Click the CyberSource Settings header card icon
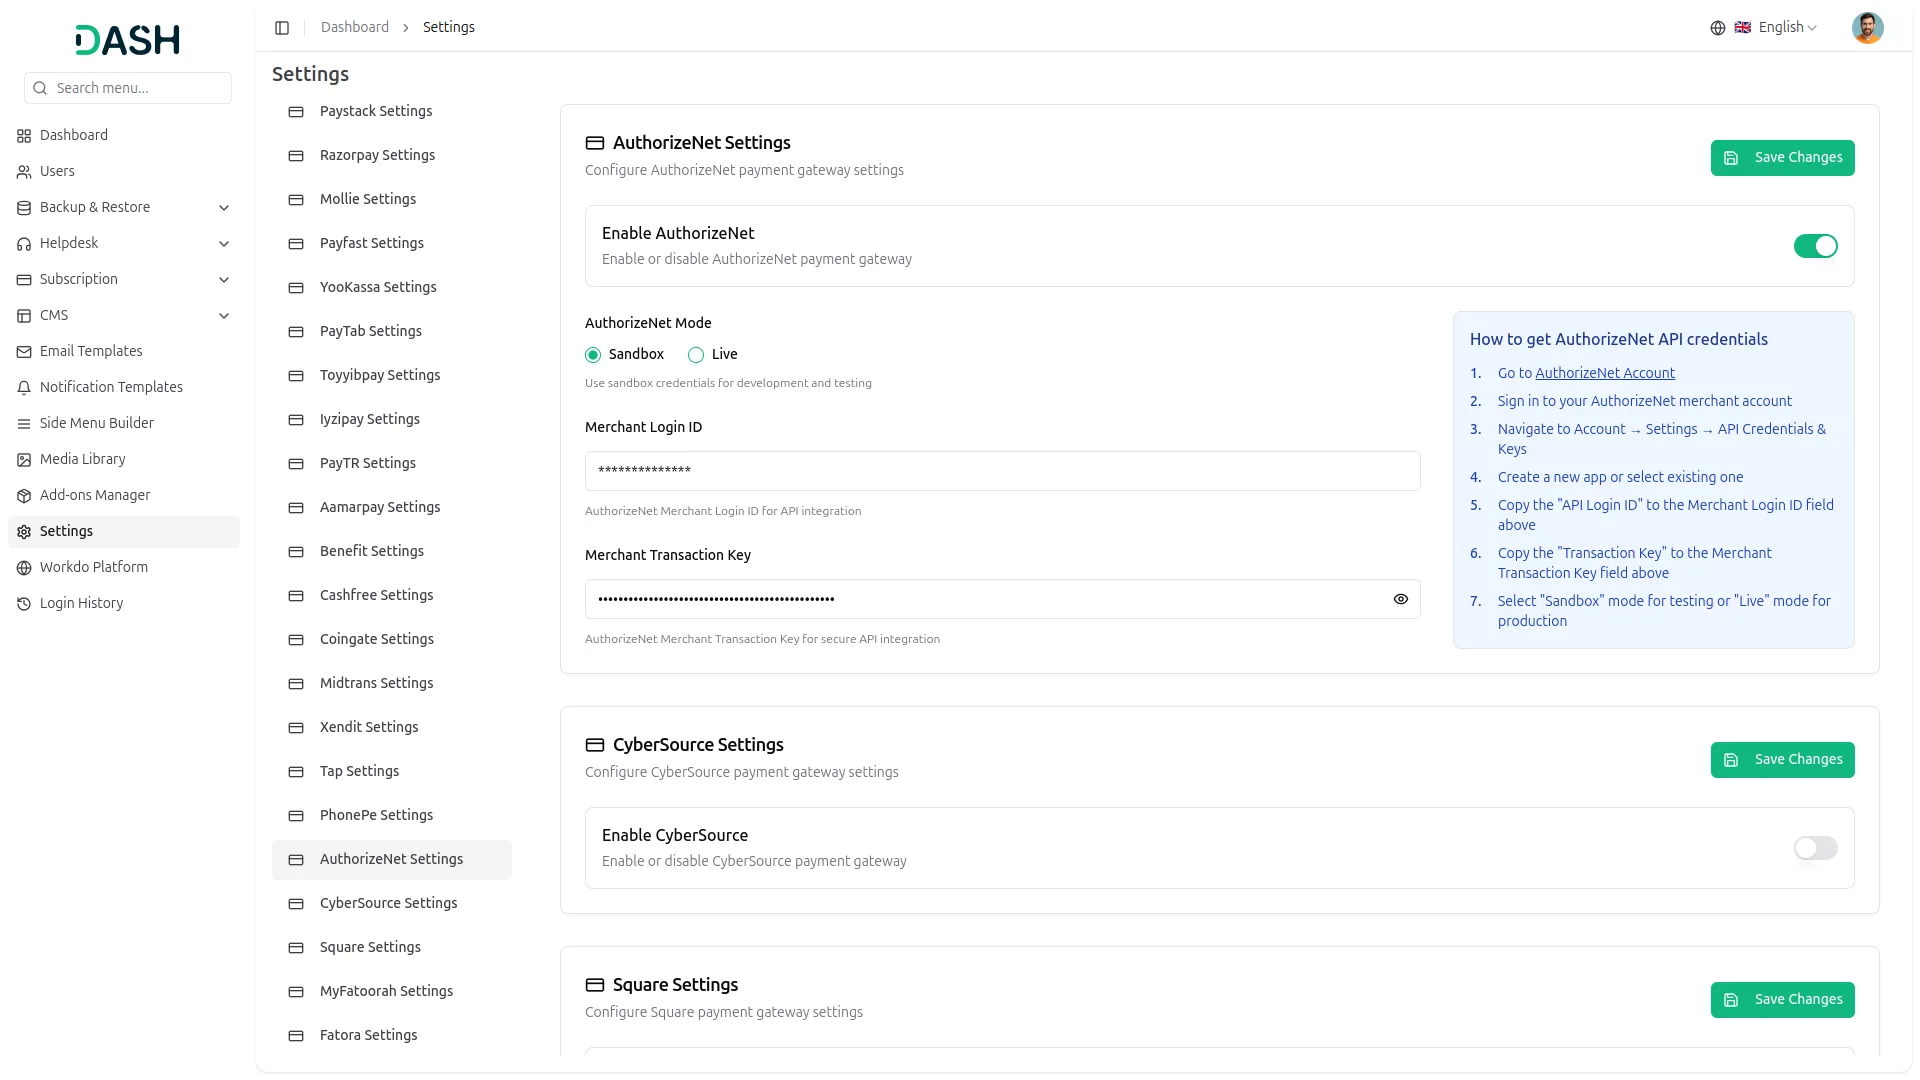 point(595,745)
